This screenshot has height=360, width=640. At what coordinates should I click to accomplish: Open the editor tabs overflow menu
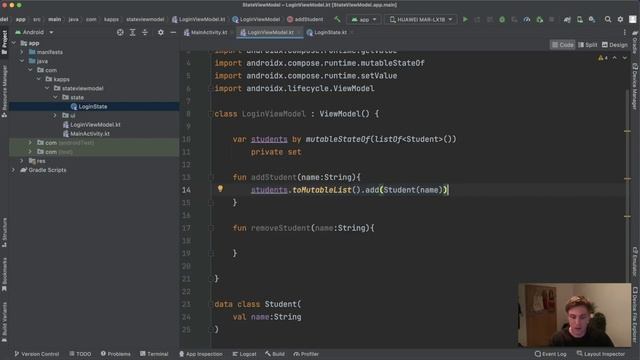click(x=624, y=32)
